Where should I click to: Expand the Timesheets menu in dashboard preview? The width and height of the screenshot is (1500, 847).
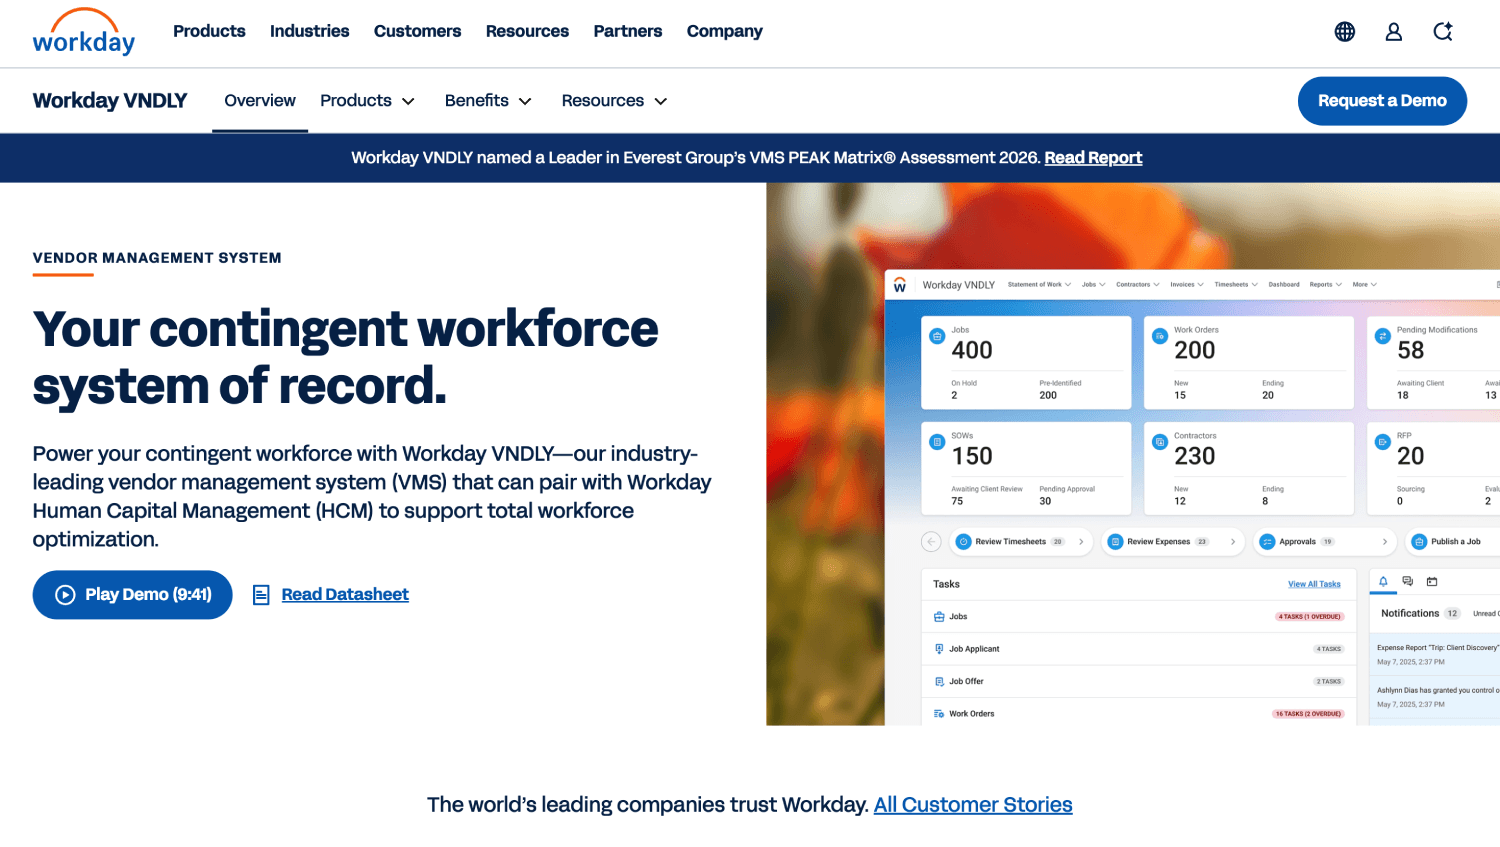tap(1236, 285)
